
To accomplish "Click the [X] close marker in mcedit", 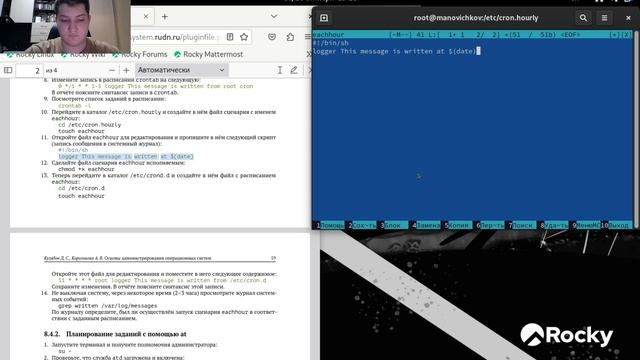I will 627,35.
